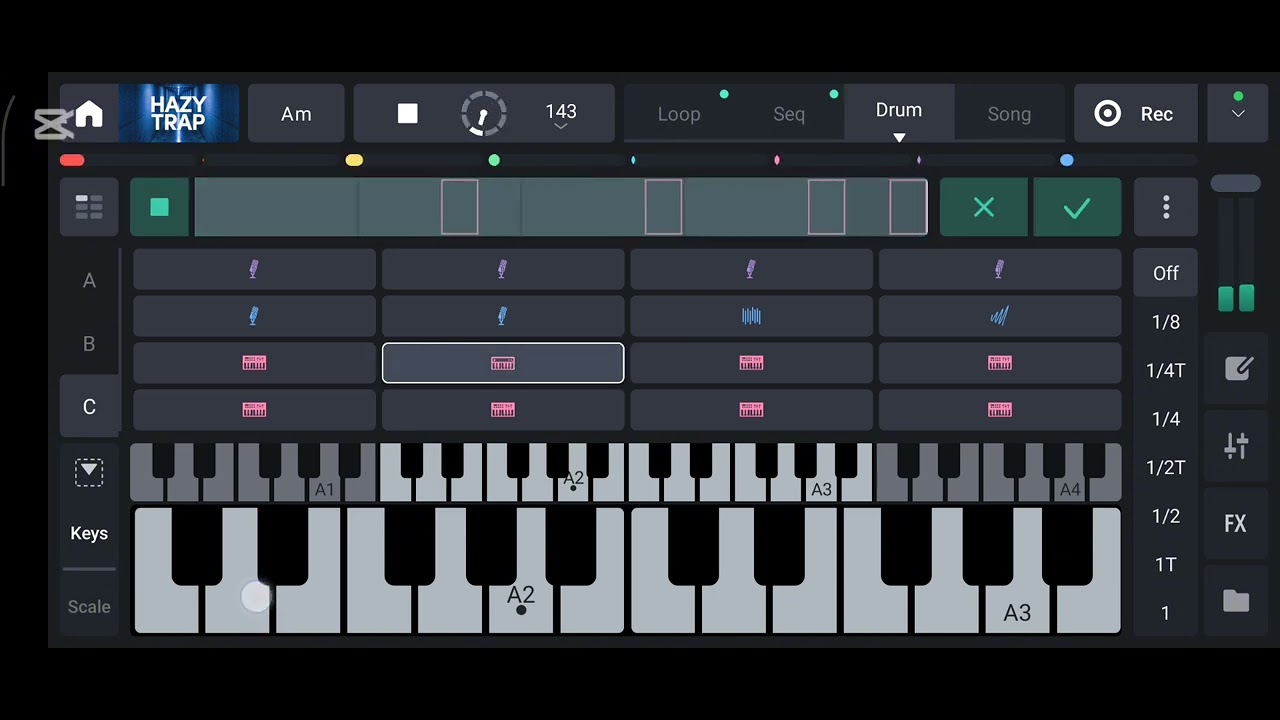
Task: Start recording with the Rec button
Action: (1134, 114)
